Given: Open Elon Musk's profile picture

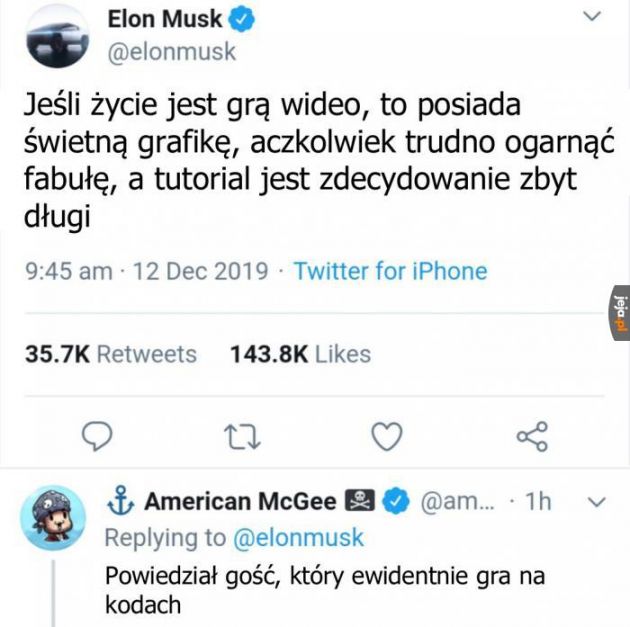Looking at the screenshot, I should [x=55, y=37].
